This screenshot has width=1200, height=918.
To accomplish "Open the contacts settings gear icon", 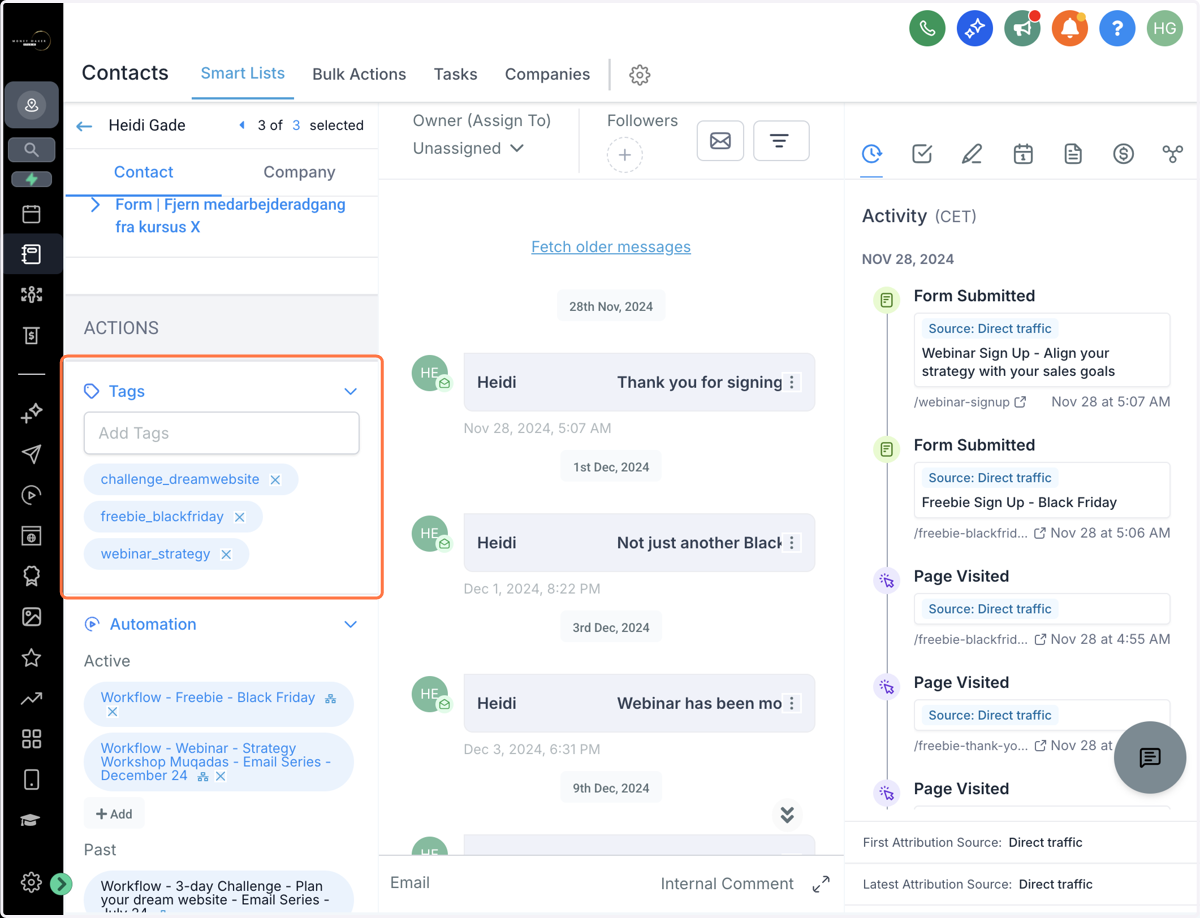I will [x=640, y=75].
